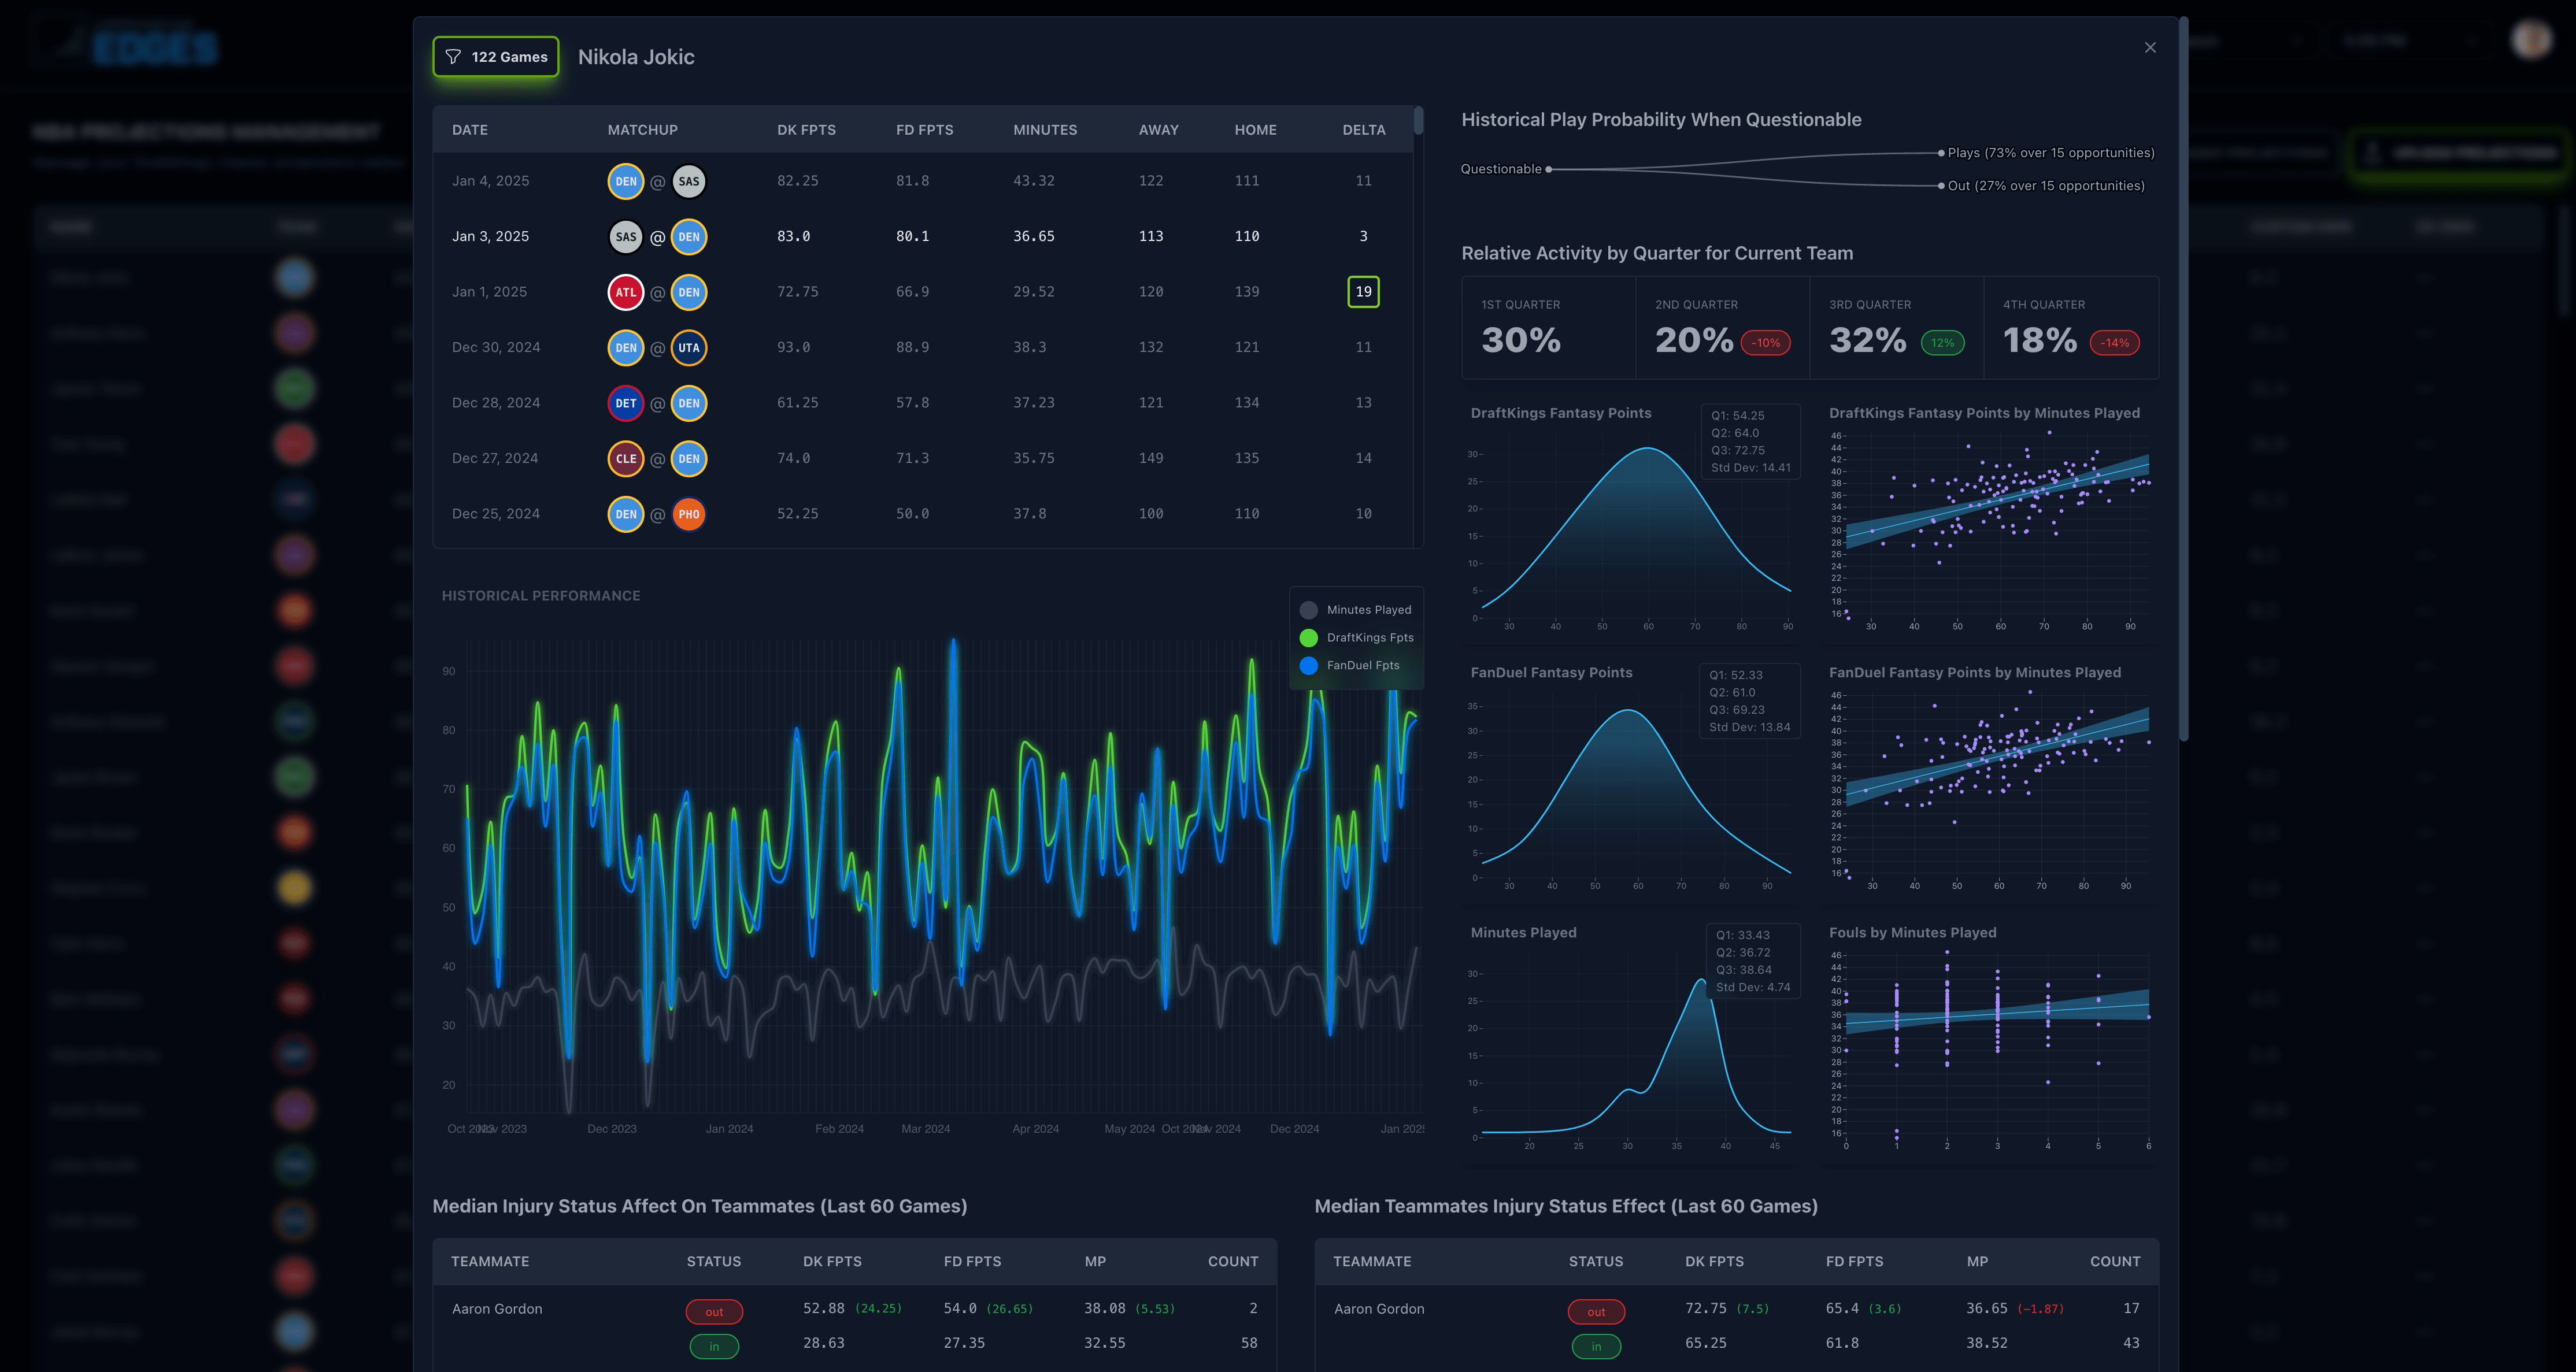This screenshot has height=1372, width=2576.
Task: Click the CLE team badge in Dec 27 row
Action: 626,459
